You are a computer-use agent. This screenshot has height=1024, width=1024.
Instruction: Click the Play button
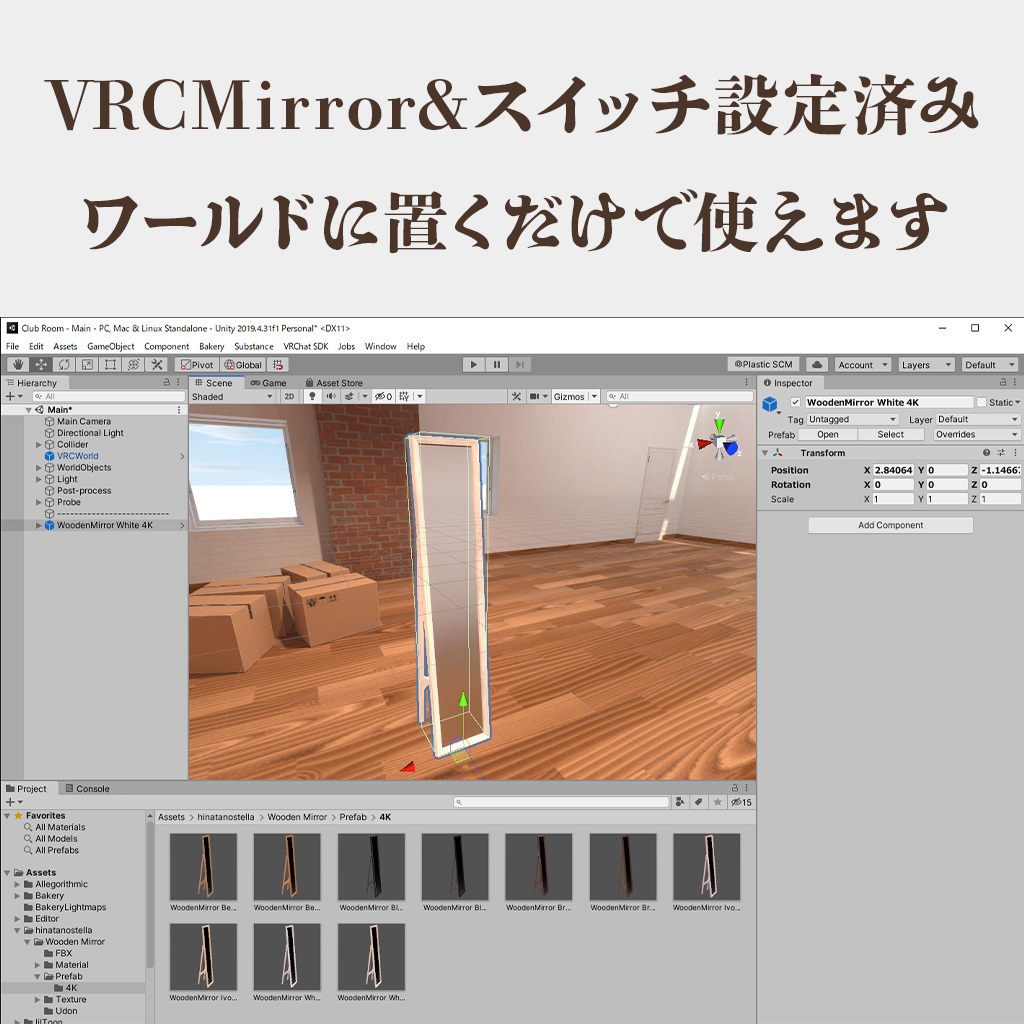point(472,364)
